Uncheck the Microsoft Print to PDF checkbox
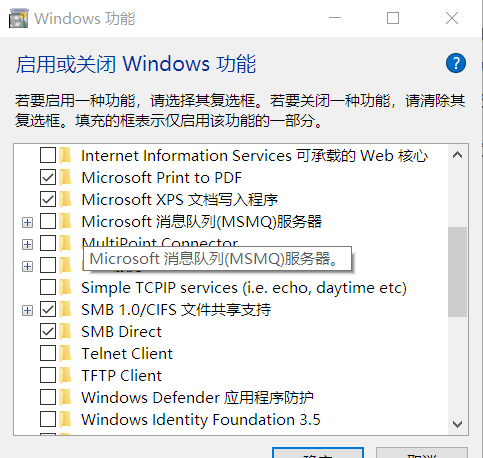 [x=48, y=177]
